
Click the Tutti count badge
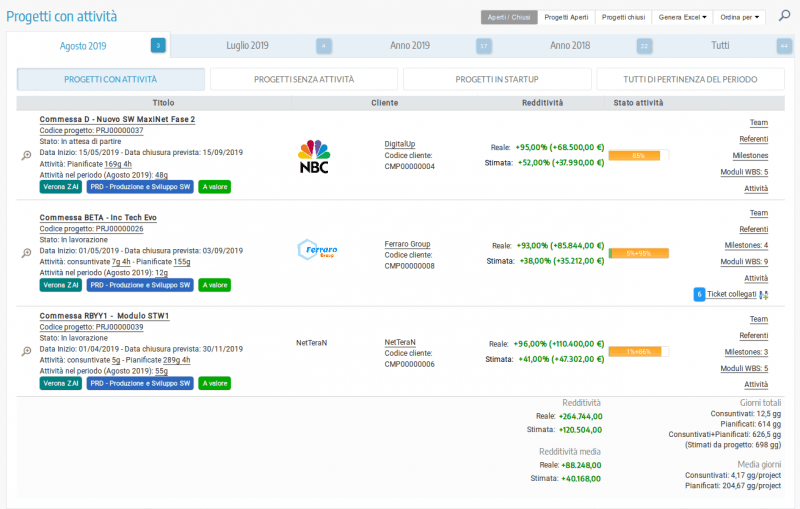[784, 46]
